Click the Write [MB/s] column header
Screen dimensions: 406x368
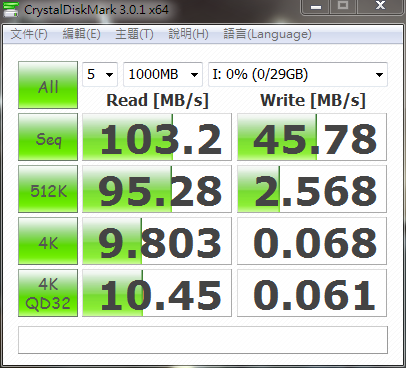point(313,100)
